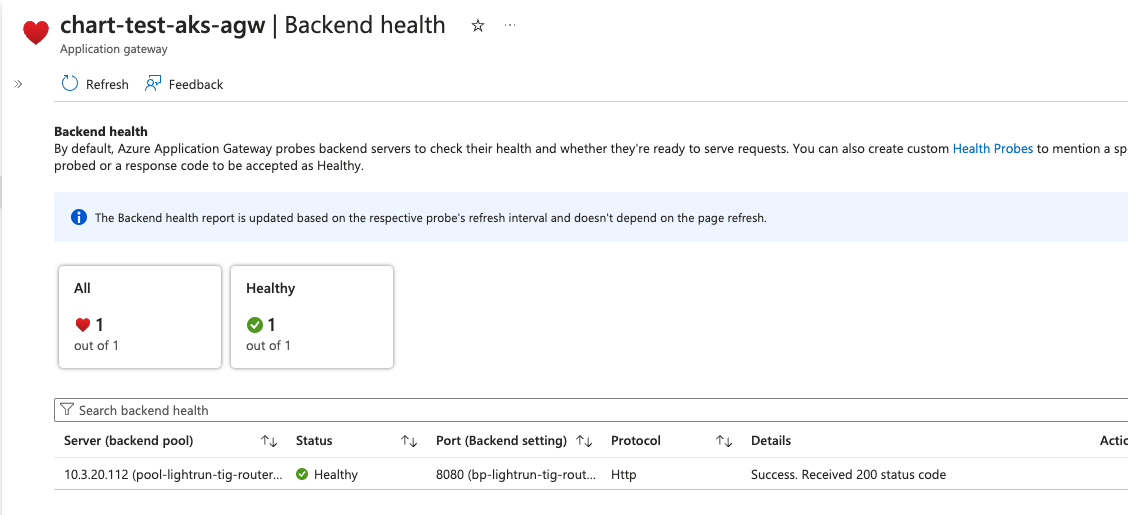Screen dimensions: 1128x515
Task: Click the Refresh icon in the toolbar
Action: click(x=70, y=84)
